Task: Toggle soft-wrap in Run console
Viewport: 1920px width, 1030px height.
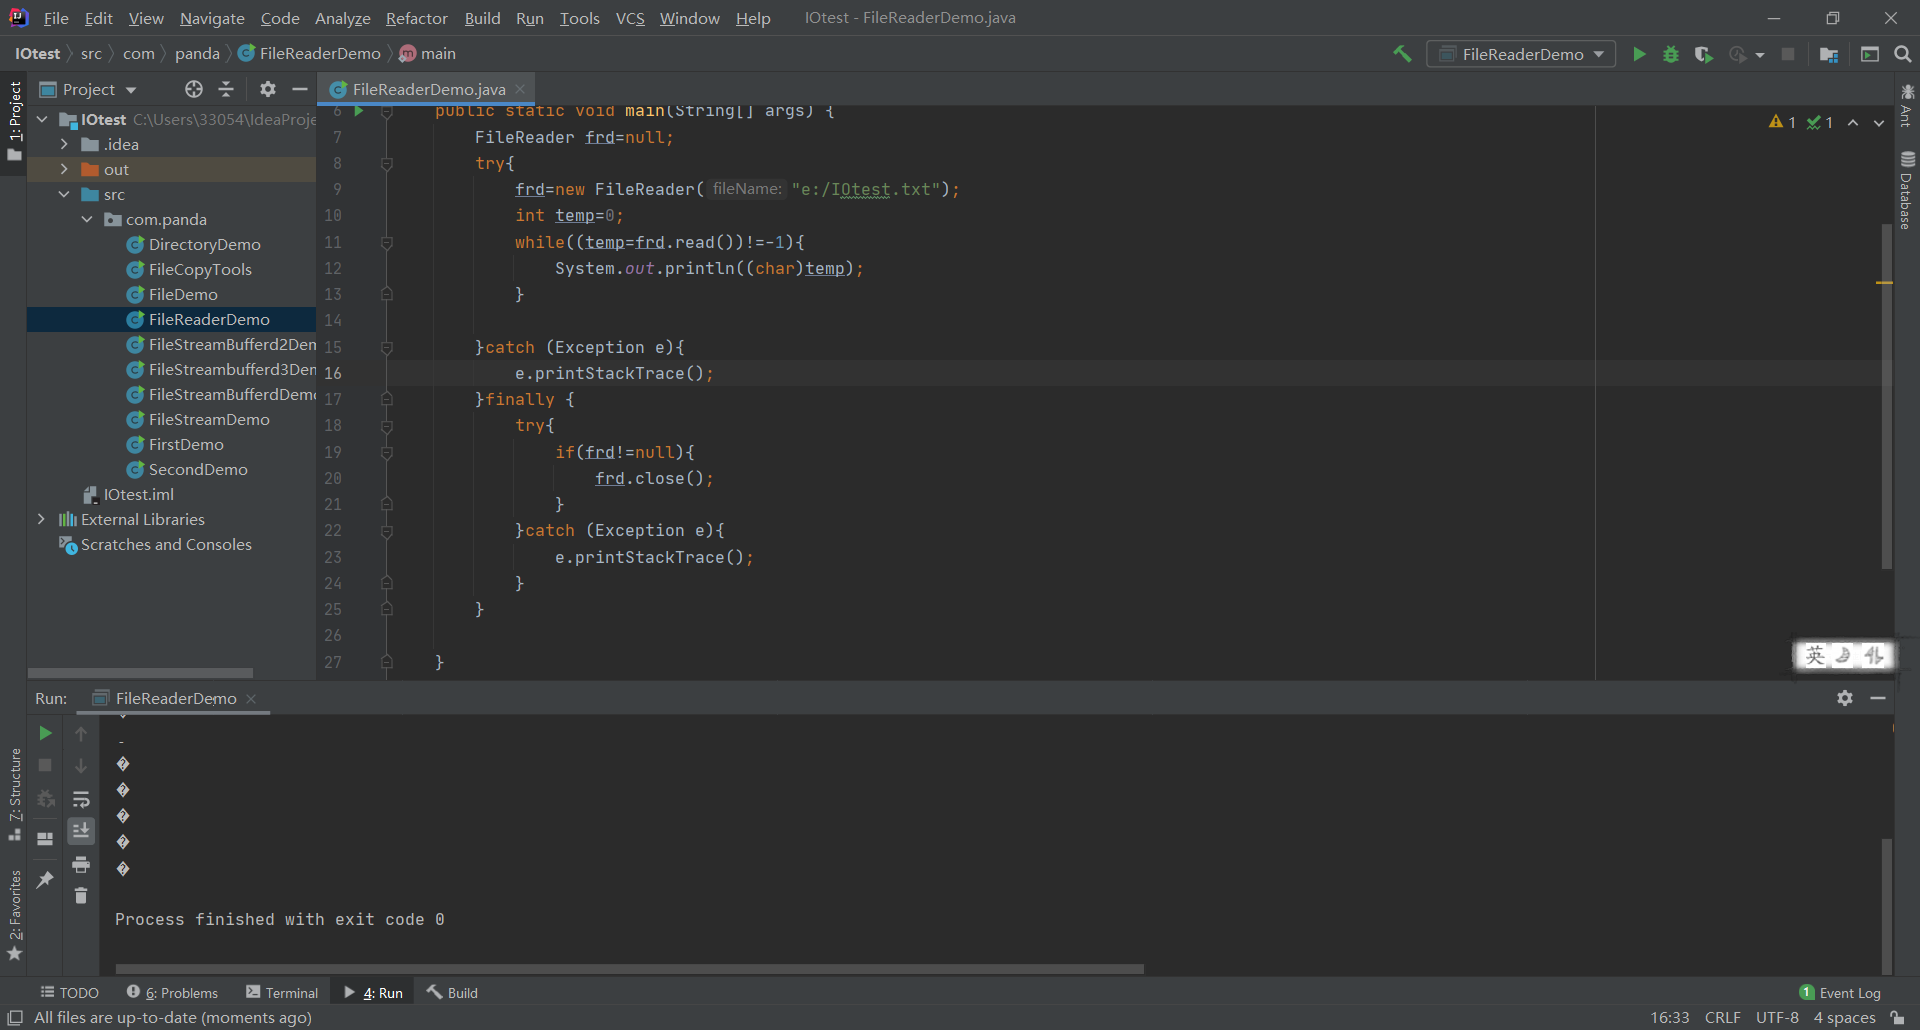Action: click(81, 799)
